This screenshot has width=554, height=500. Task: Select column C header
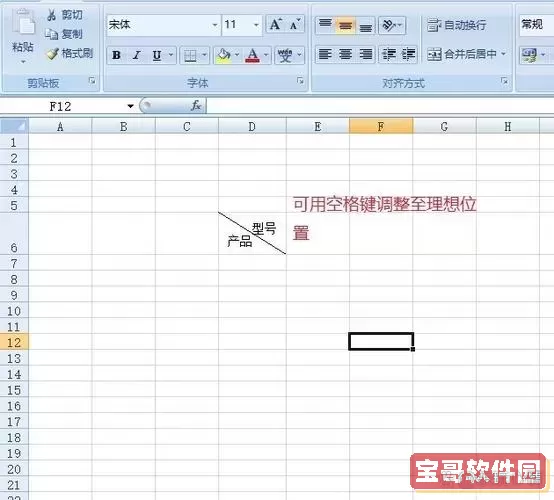[187, 127]
